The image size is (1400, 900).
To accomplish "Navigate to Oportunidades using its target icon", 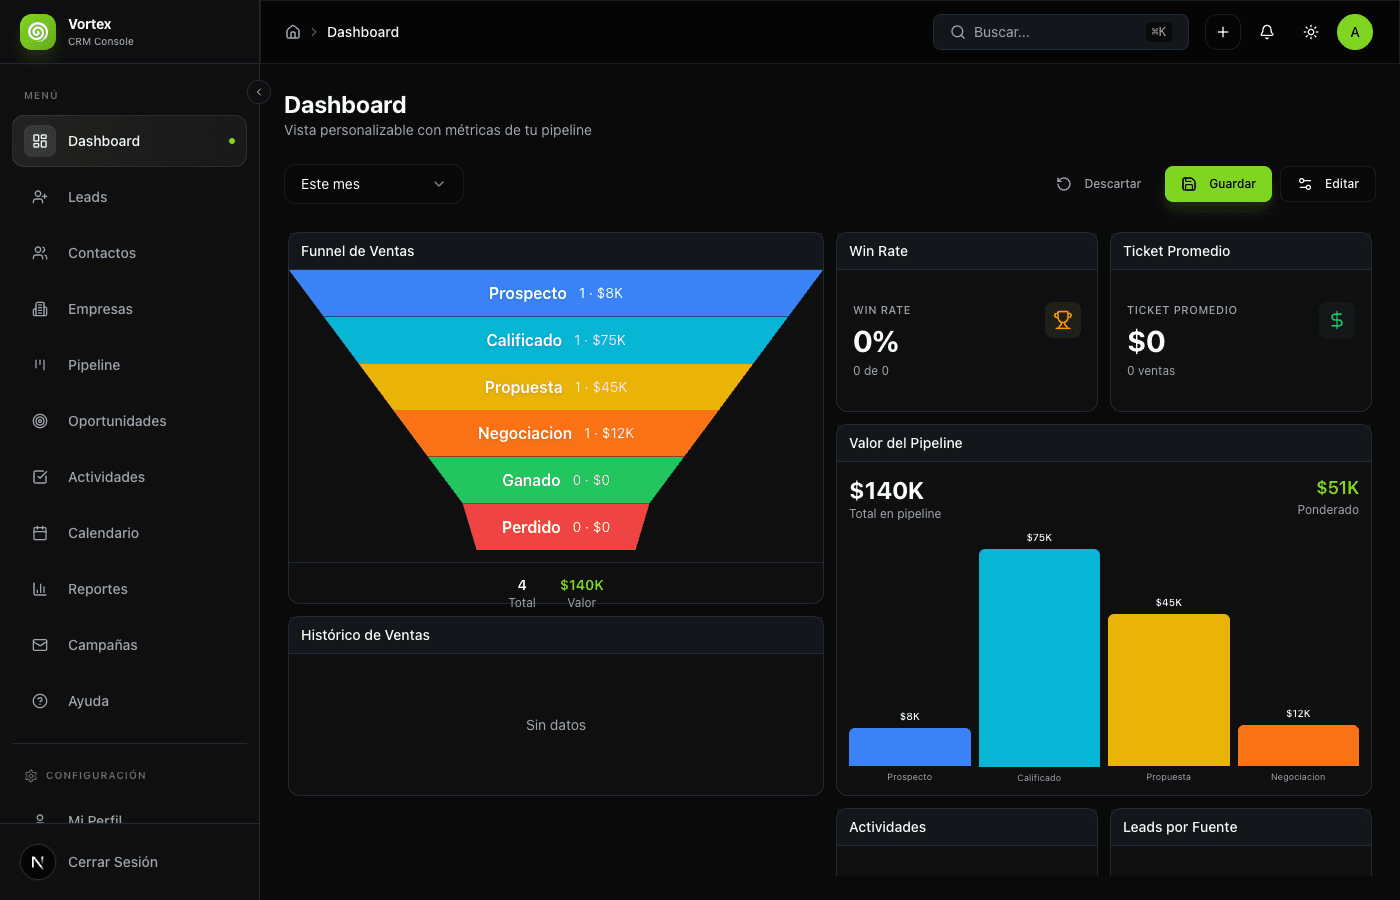I will [40, 421].
